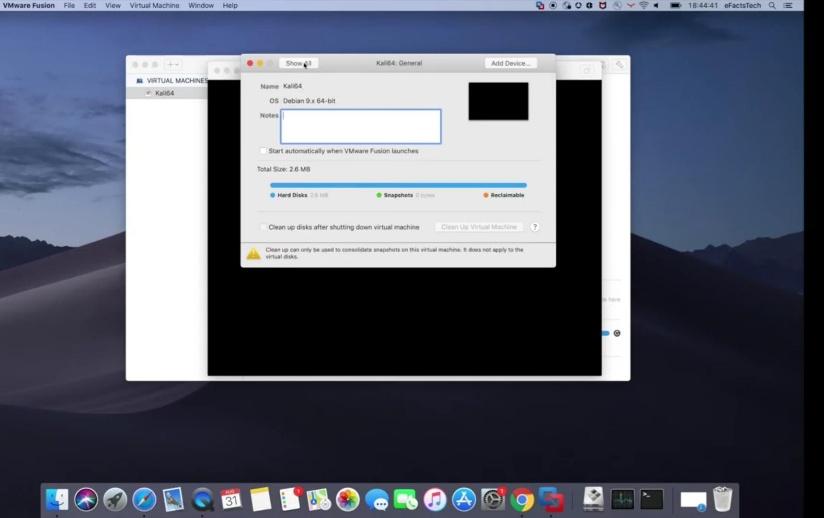Screen dimensions: 824x518
Task: Click Debian 9.x 64-bit OS text
Action: coord(309,100)
